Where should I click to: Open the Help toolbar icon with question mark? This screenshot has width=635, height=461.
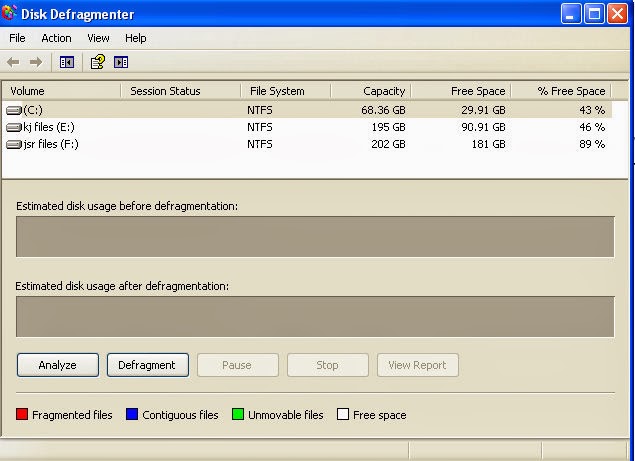[x=98, y=62]
